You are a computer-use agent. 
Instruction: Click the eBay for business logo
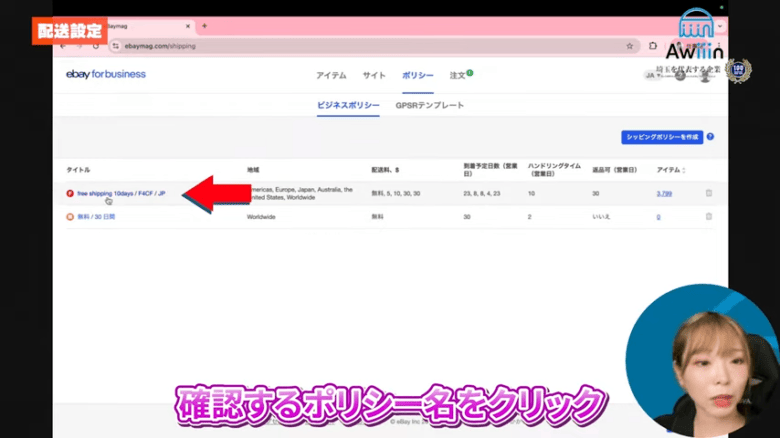click(105, 74)
